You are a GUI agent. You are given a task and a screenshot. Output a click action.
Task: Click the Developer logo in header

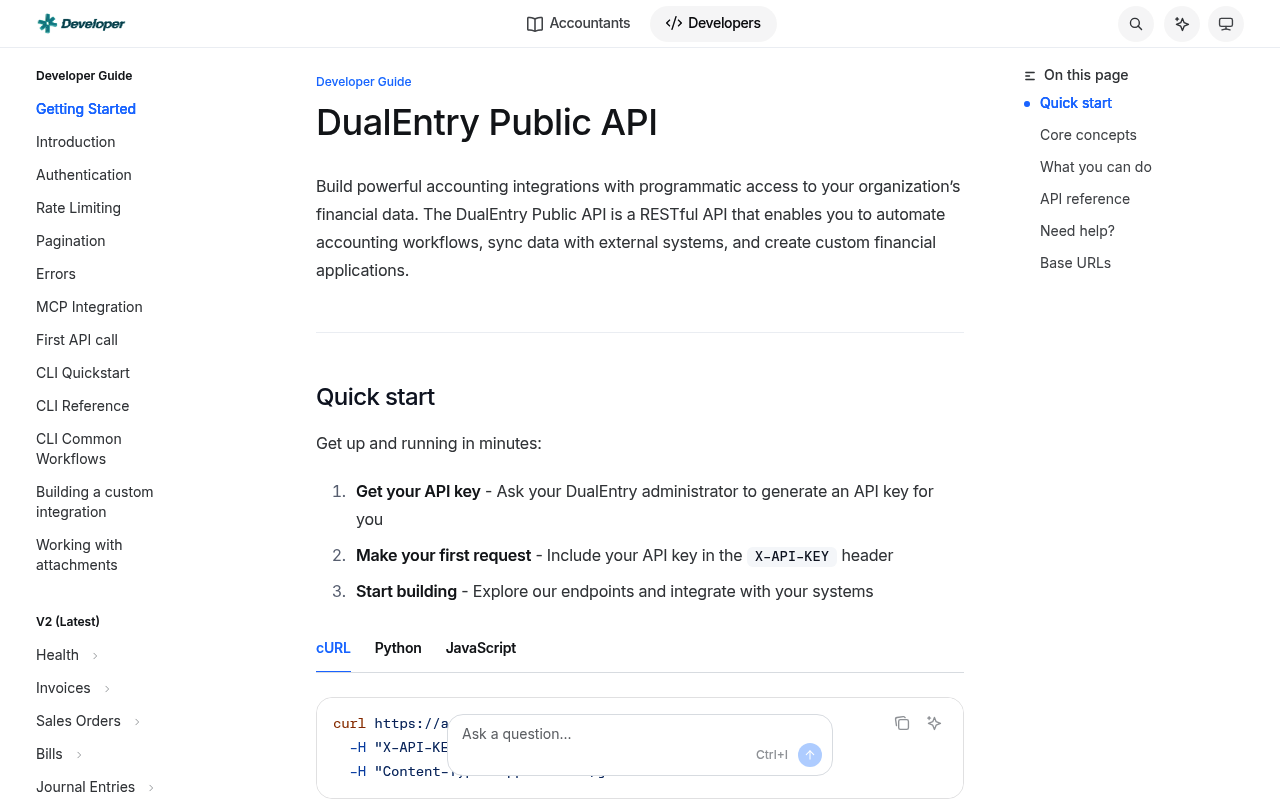[x=81, y=23]
